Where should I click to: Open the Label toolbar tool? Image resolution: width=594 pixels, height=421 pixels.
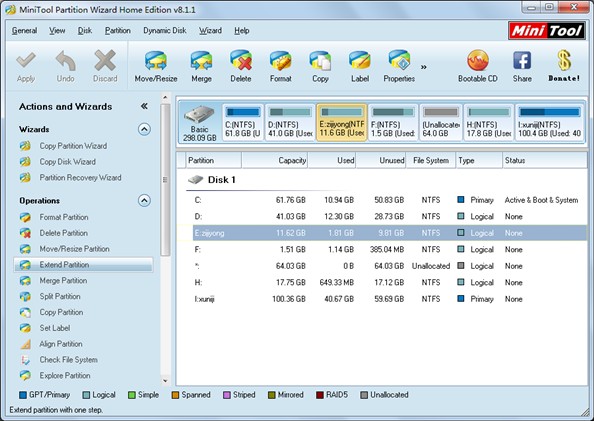[360, 61]
